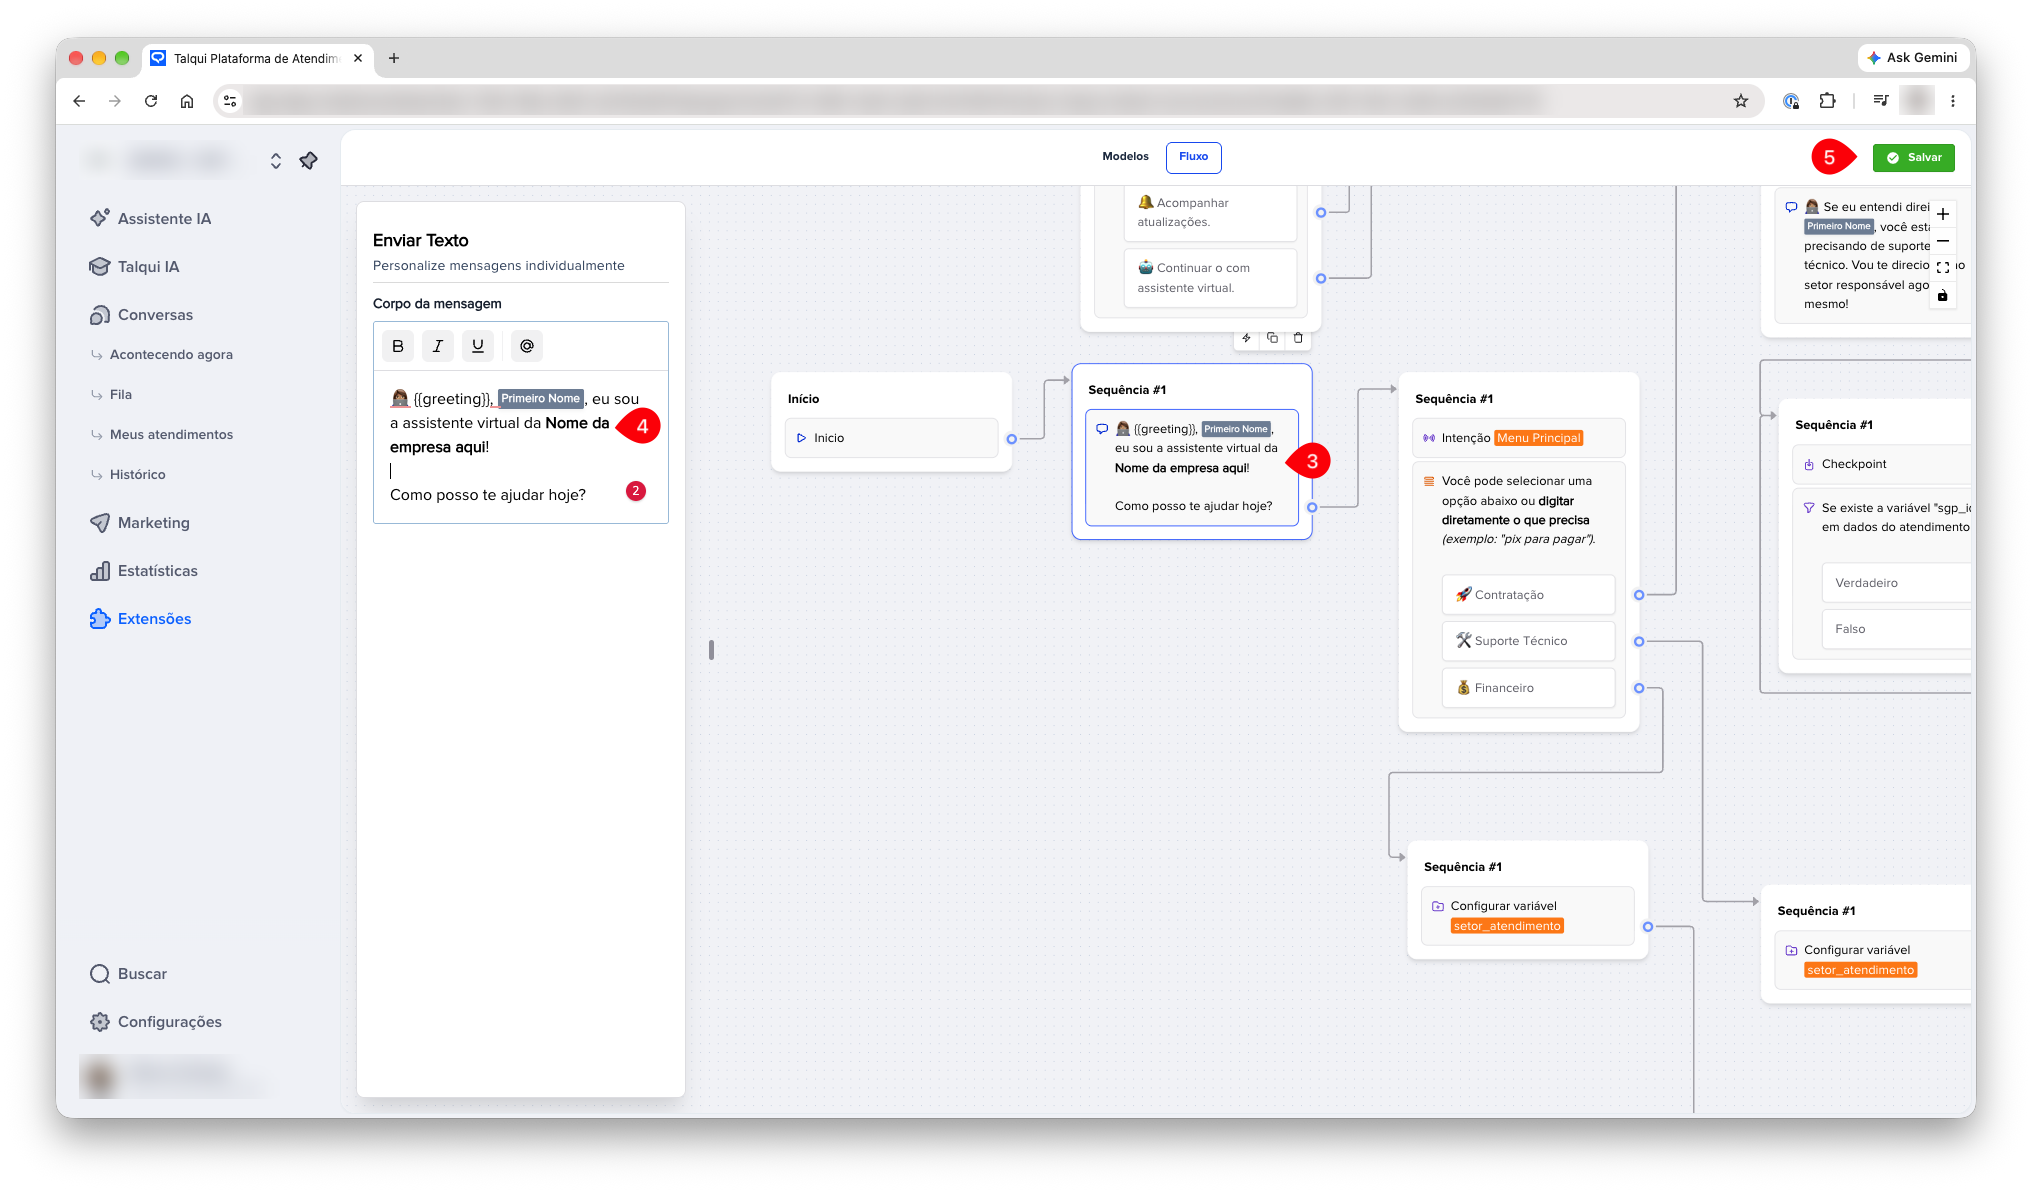Apply bold formatting in message editor
The width and height of the screenshot is (2032, 1192).
(398, 346)
